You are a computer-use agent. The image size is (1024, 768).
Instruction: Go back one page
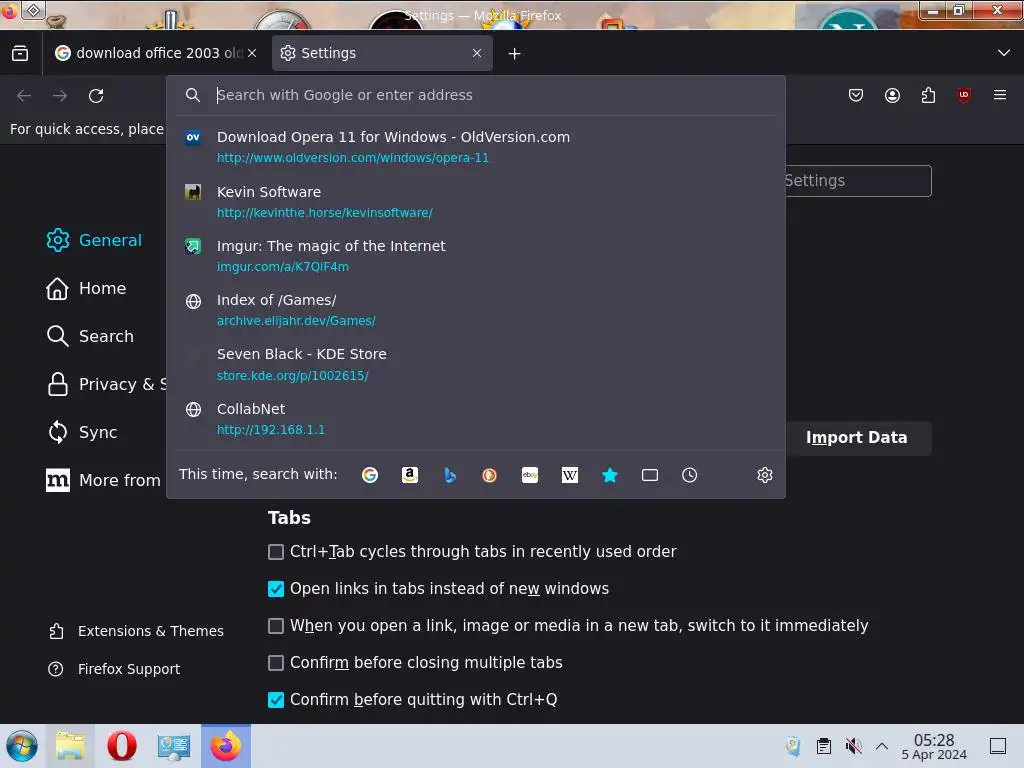point(24,96)
